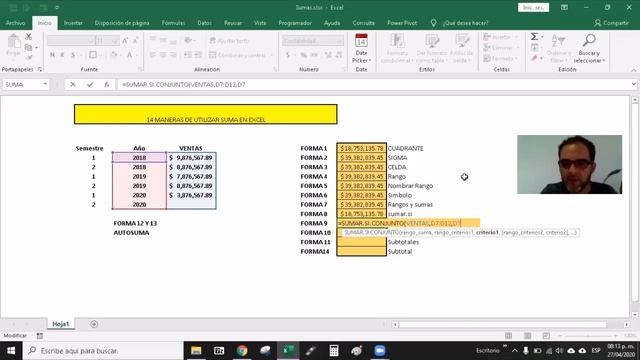This screenshot has height=360, width=640.
Task: Toggle right text alignment
Action: coord(173,55)
